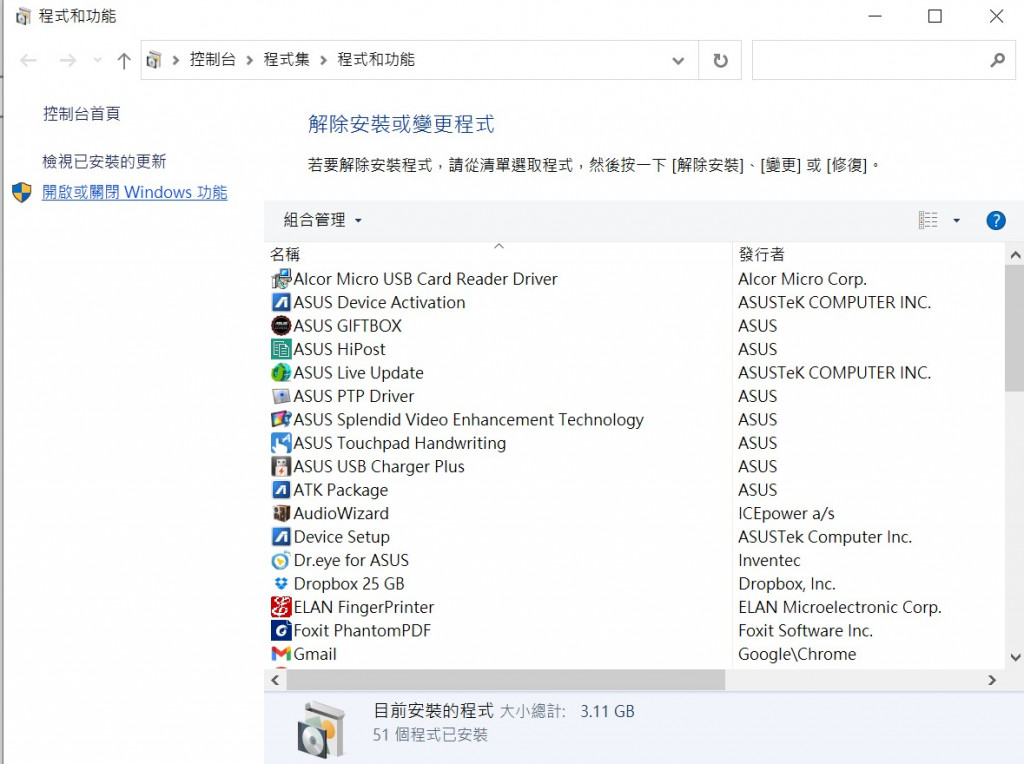Click the ASUS Live Update globe icon
1024x764 pixels.
[x=281, y=373]
